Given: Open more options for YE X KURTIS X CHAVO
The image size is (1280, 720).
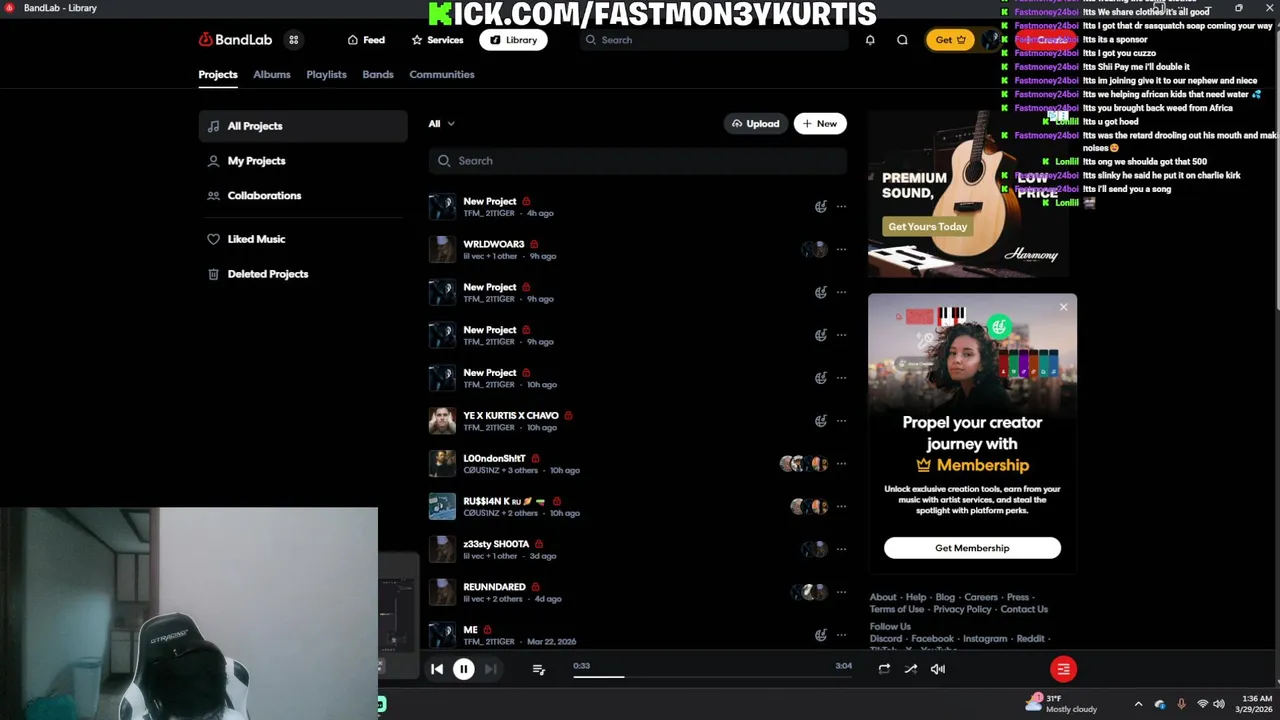Looking at the screenshot, I should coord(841,421).
